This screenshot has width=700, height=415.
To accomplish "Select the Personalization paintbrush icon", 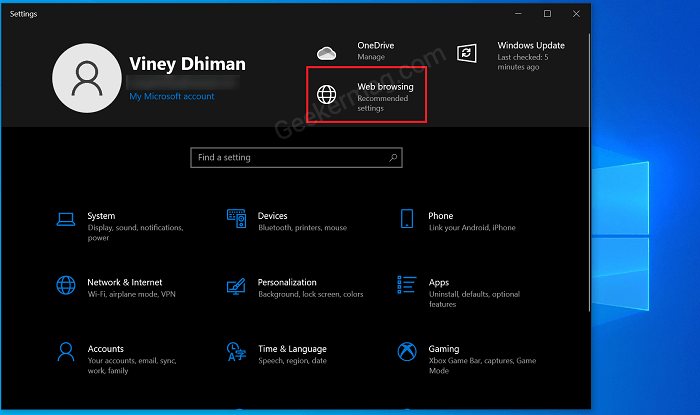I will tap(236, 286).
